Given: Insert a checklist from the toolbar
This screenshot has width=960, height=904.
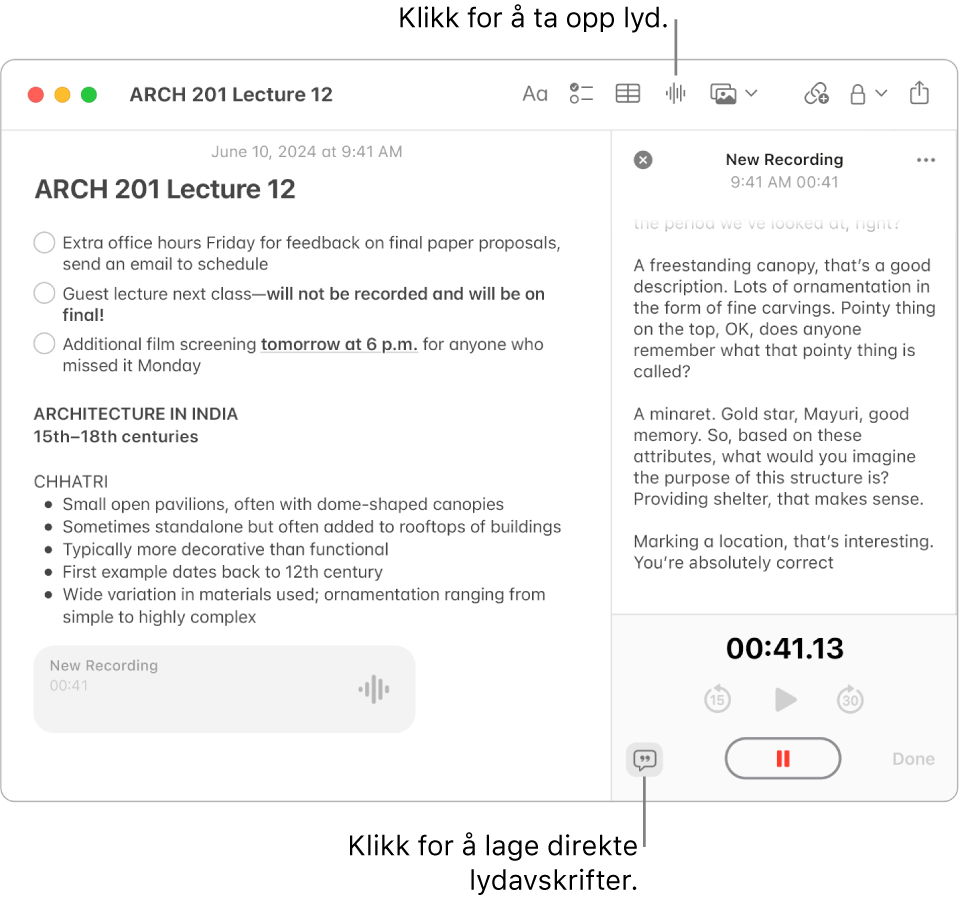Looking at the screenshot, I should tap(580, 94).
